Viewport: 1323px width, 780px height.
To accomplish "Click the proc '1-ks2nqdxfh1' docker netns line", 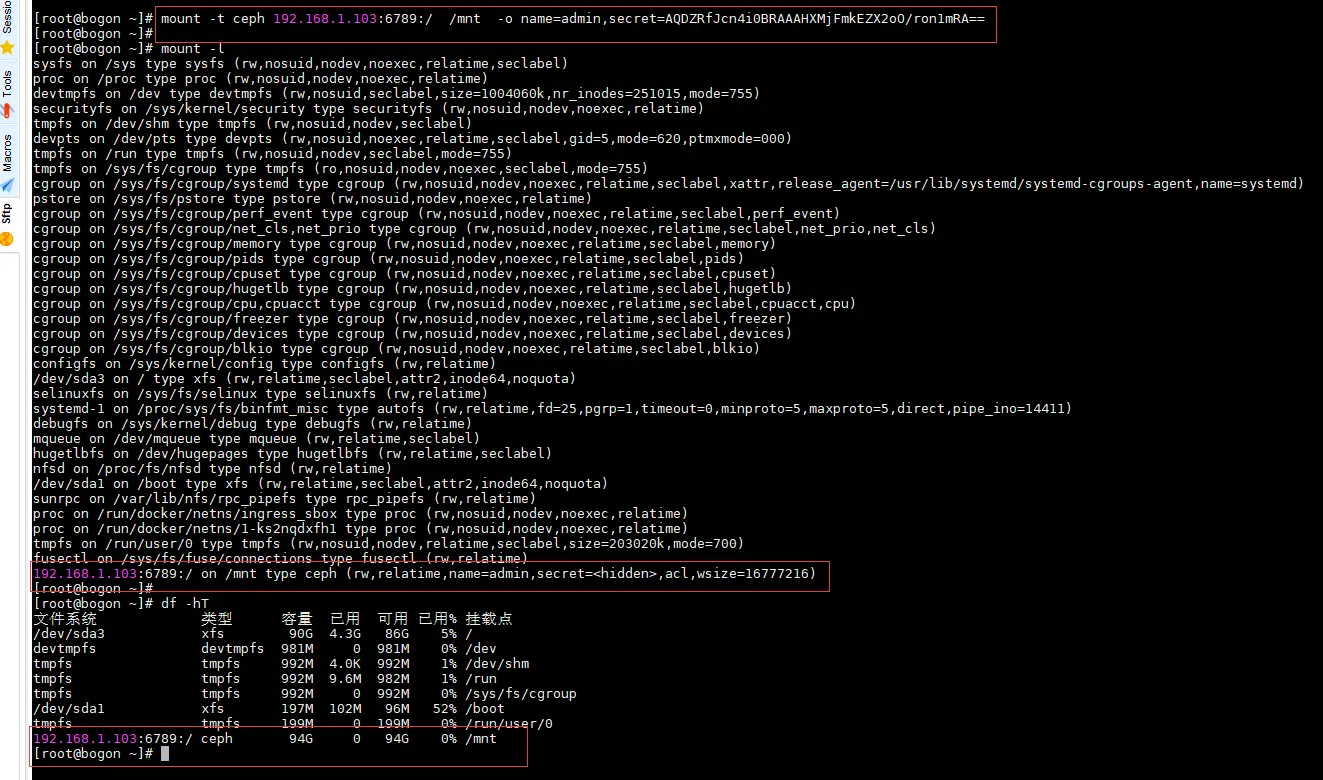I will [x=360, y=529].
